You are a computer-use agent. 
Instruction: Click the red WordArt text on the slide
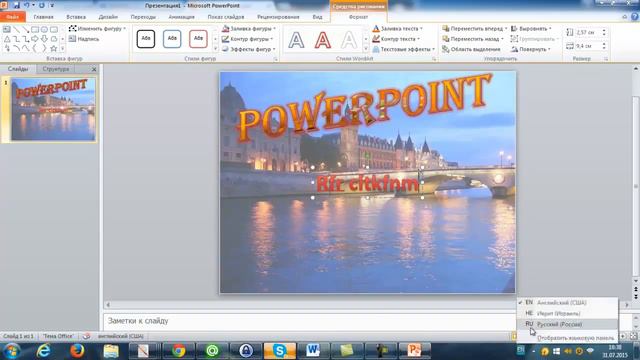[367, 184]
